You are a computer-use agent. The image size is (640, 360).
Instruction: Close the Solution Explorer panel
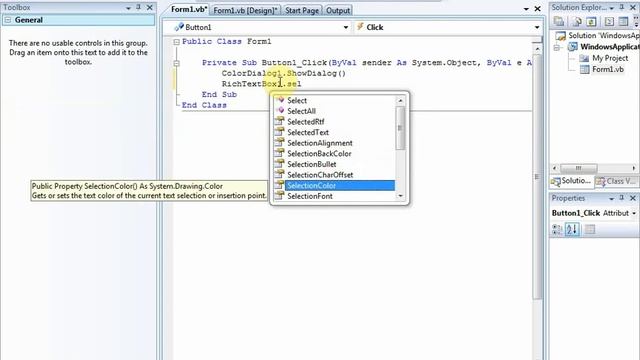(x=633, y=7)
